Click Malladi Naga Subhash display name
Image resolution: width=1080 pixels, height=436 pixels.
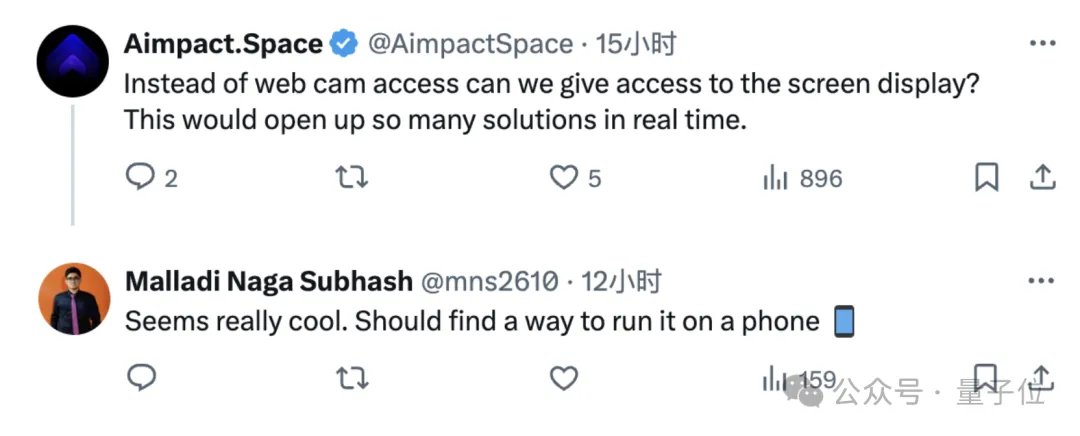[268, 282]
